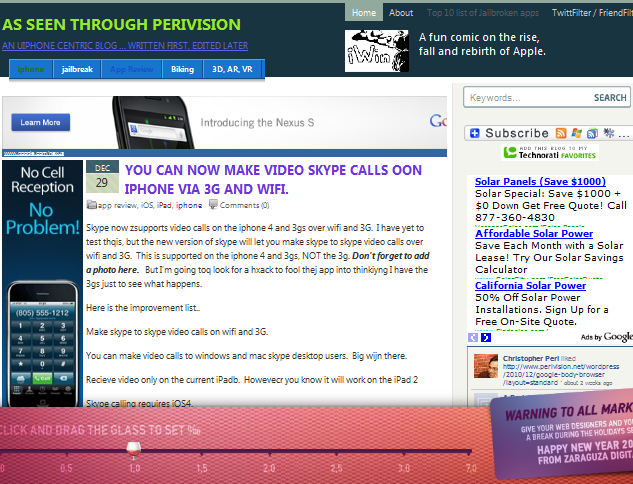The width and height of the screenshot is (633, 484).
Task: Open the Home menu tab
Action: pyautogui.click(x=364, y=13)
